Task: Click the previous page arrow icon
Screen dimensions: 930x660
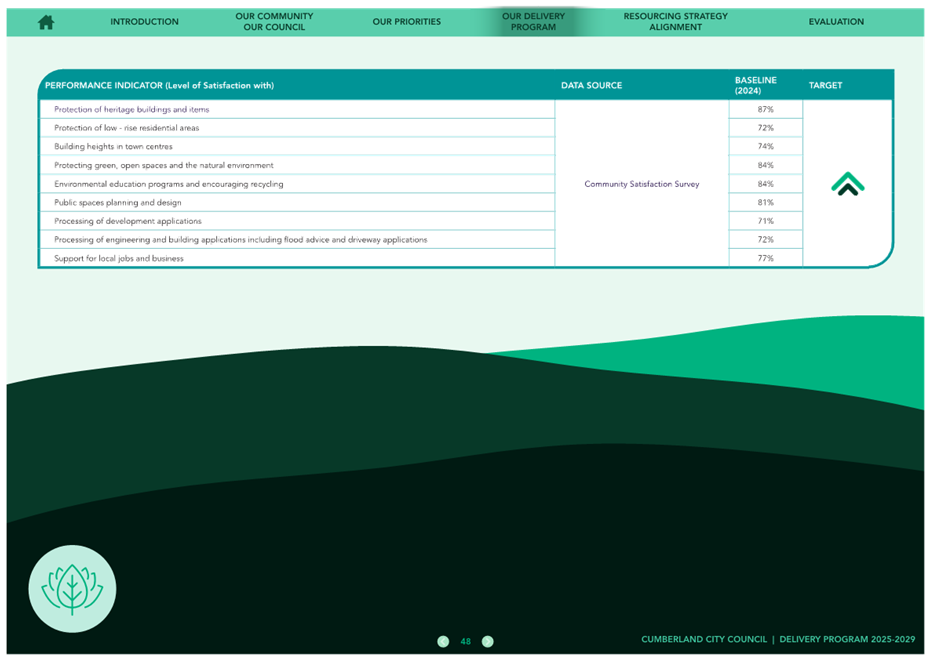Action: pos(443,642)
